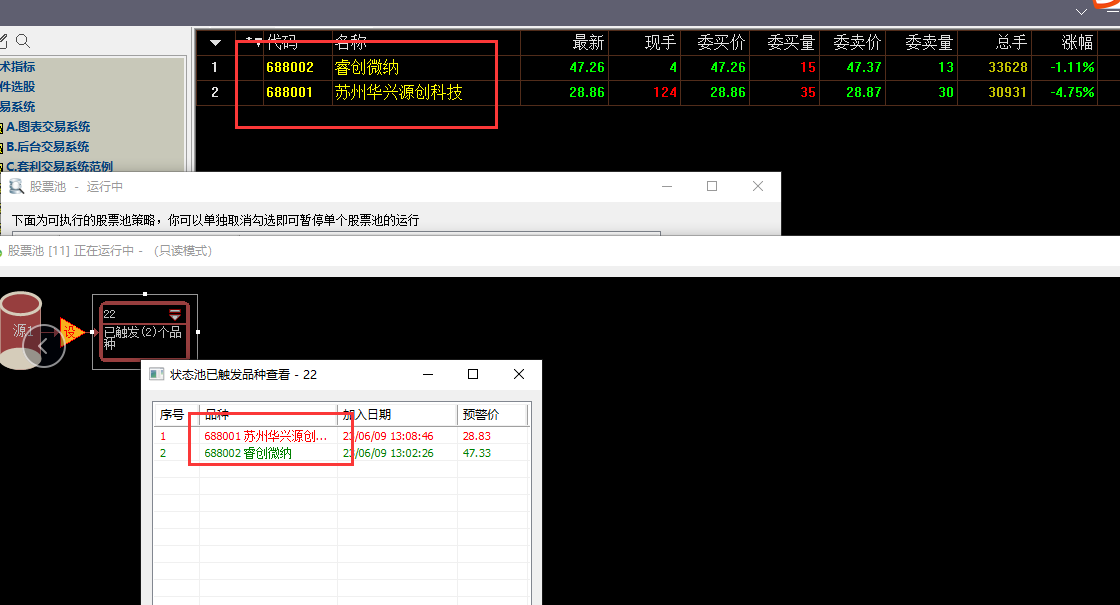This screenshot has width=1120, height=605.
Task: Click latest price 47.26 in 最新 column
Action: click(x=587, y=67)
